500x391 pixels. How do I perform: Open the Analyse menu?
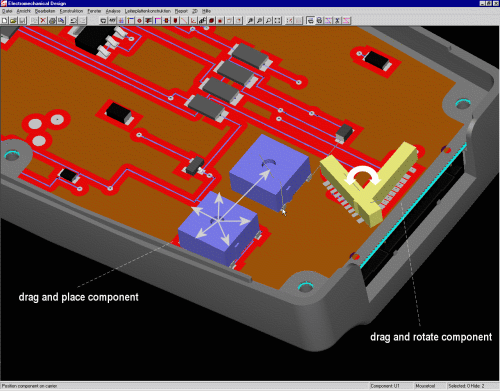(113, 11)
